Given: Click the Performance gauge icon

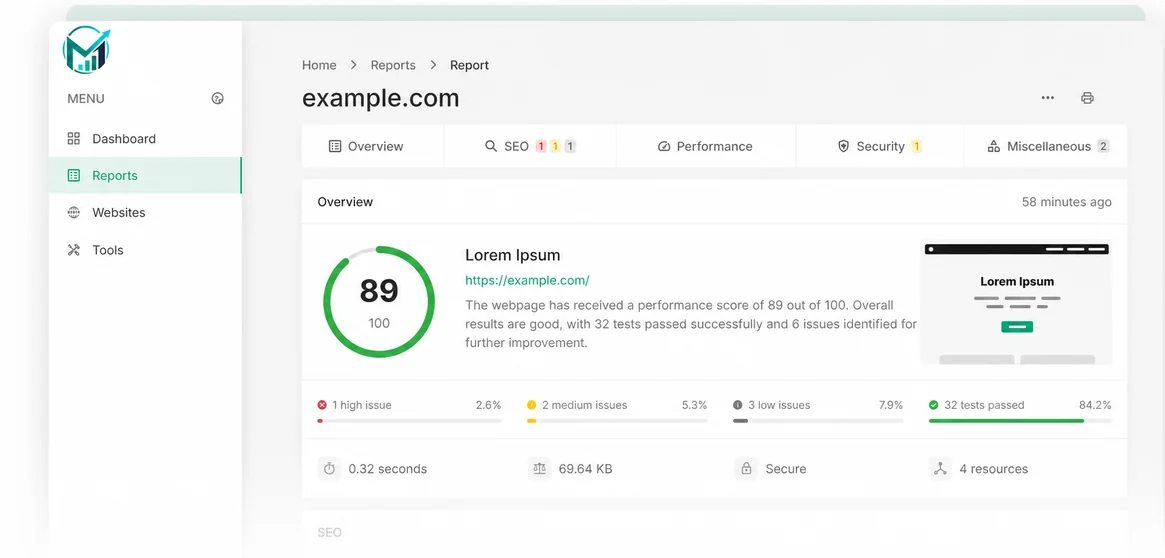Looking at the screenshot, I should coord(664,146).
